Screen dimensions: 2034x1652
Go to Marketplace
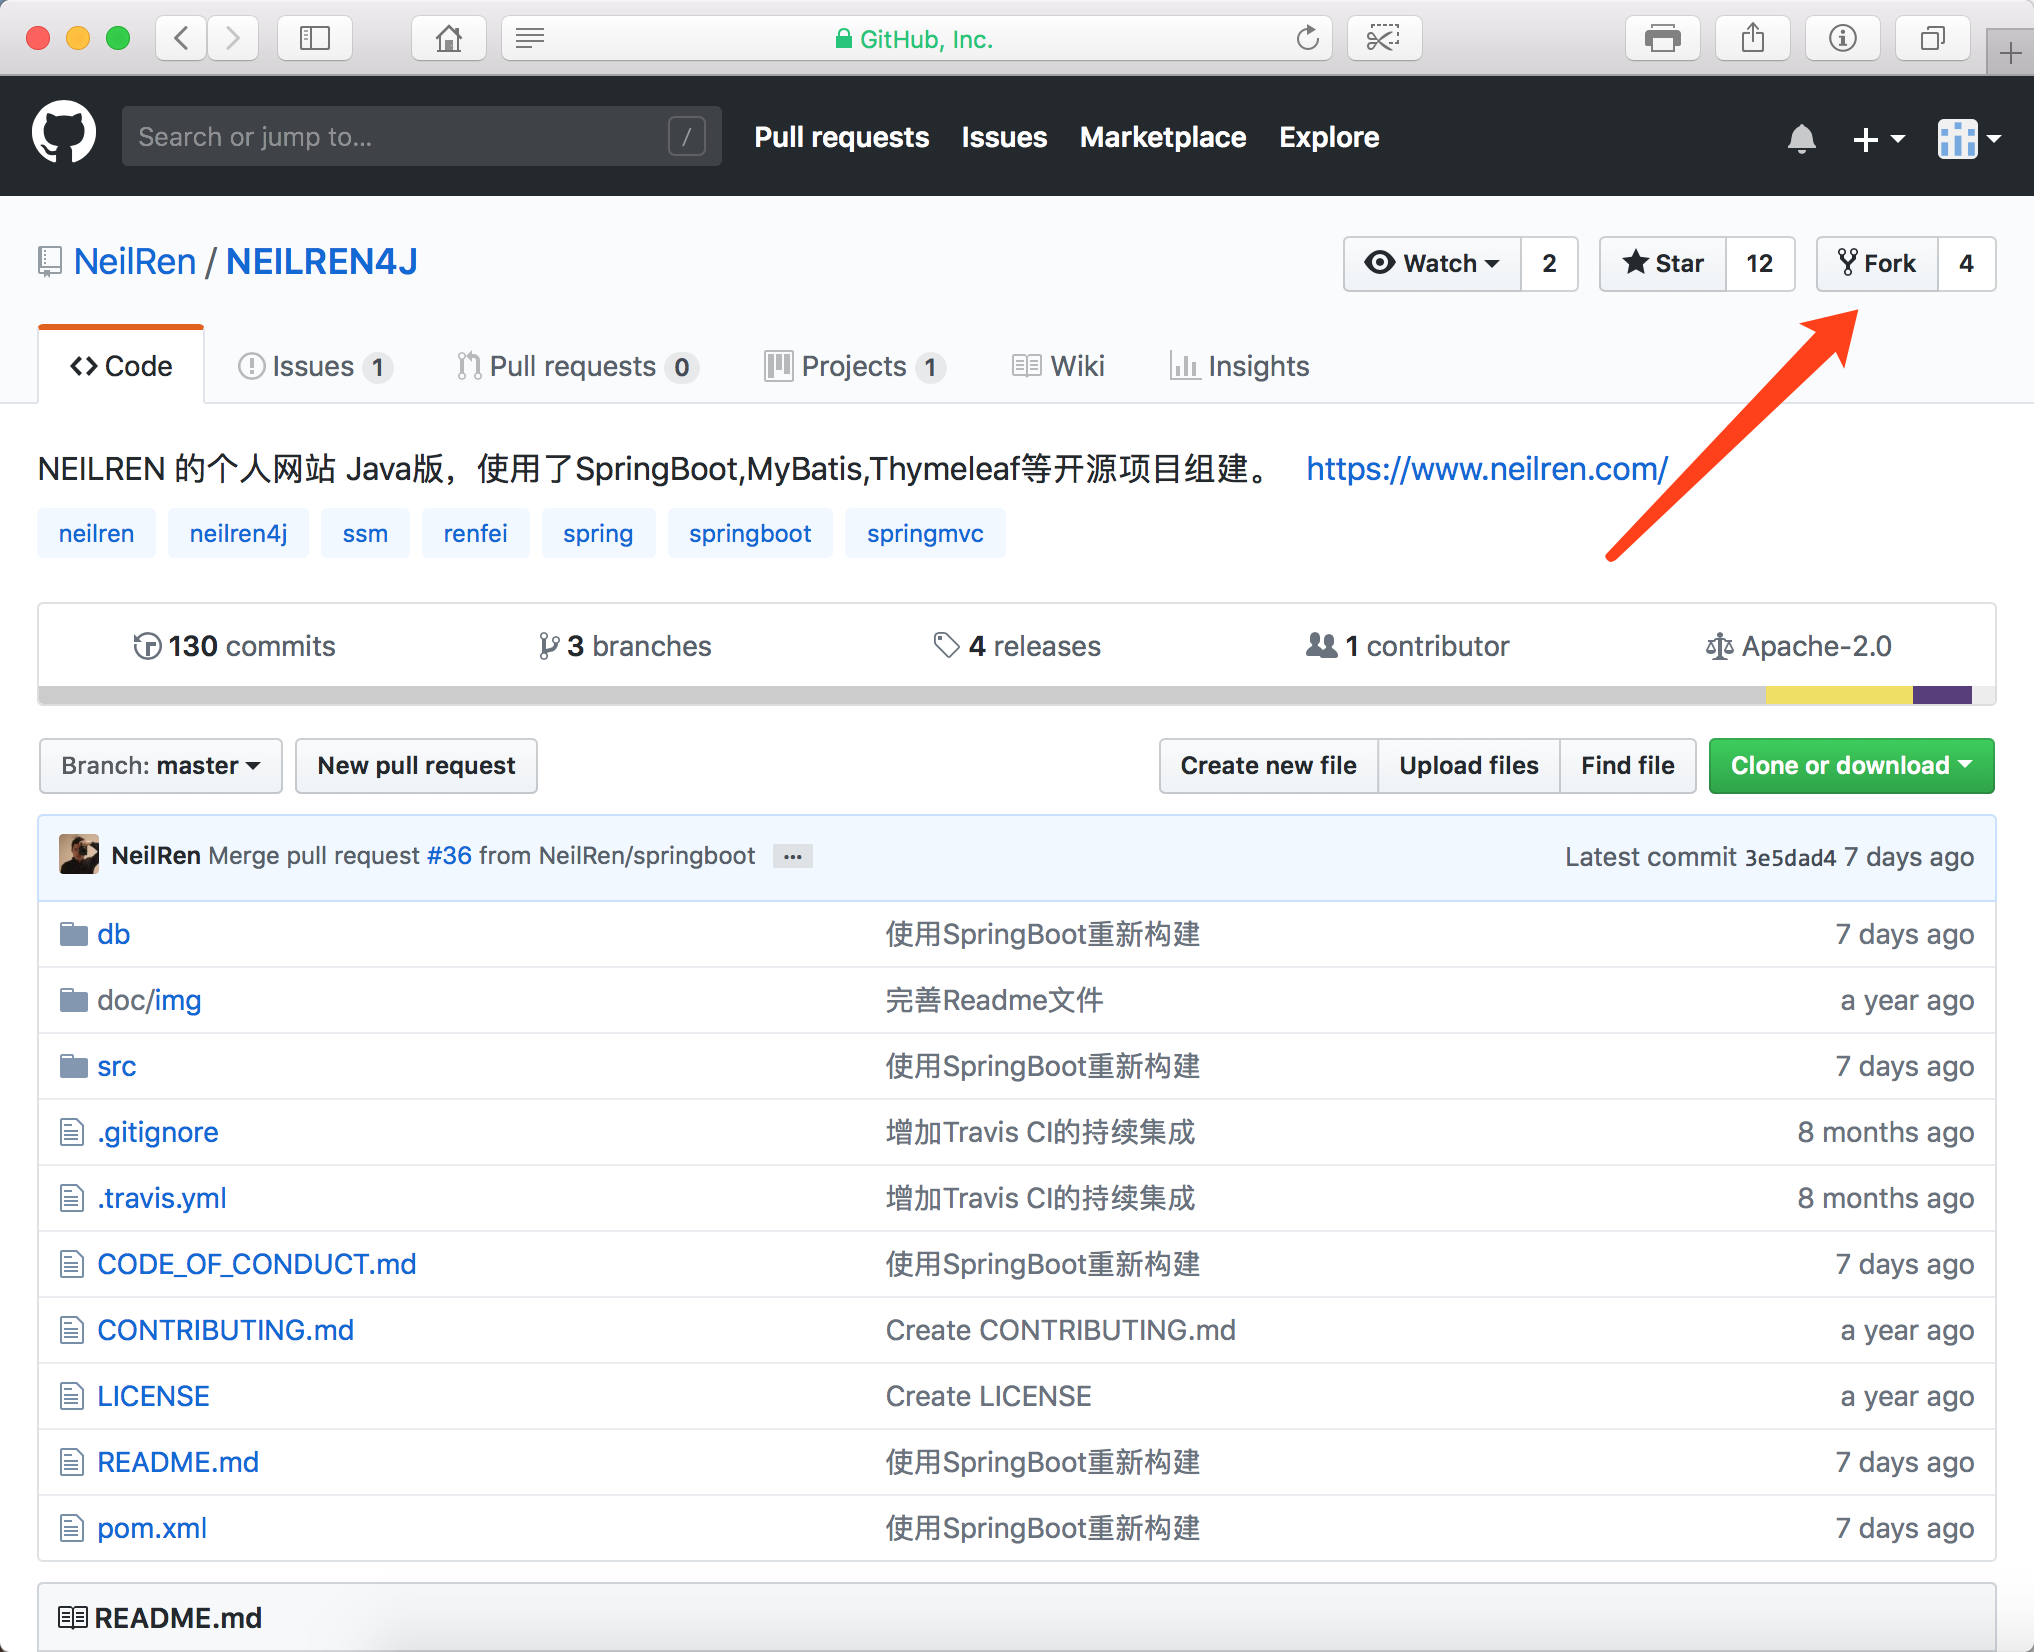[x=1163, y=137]
